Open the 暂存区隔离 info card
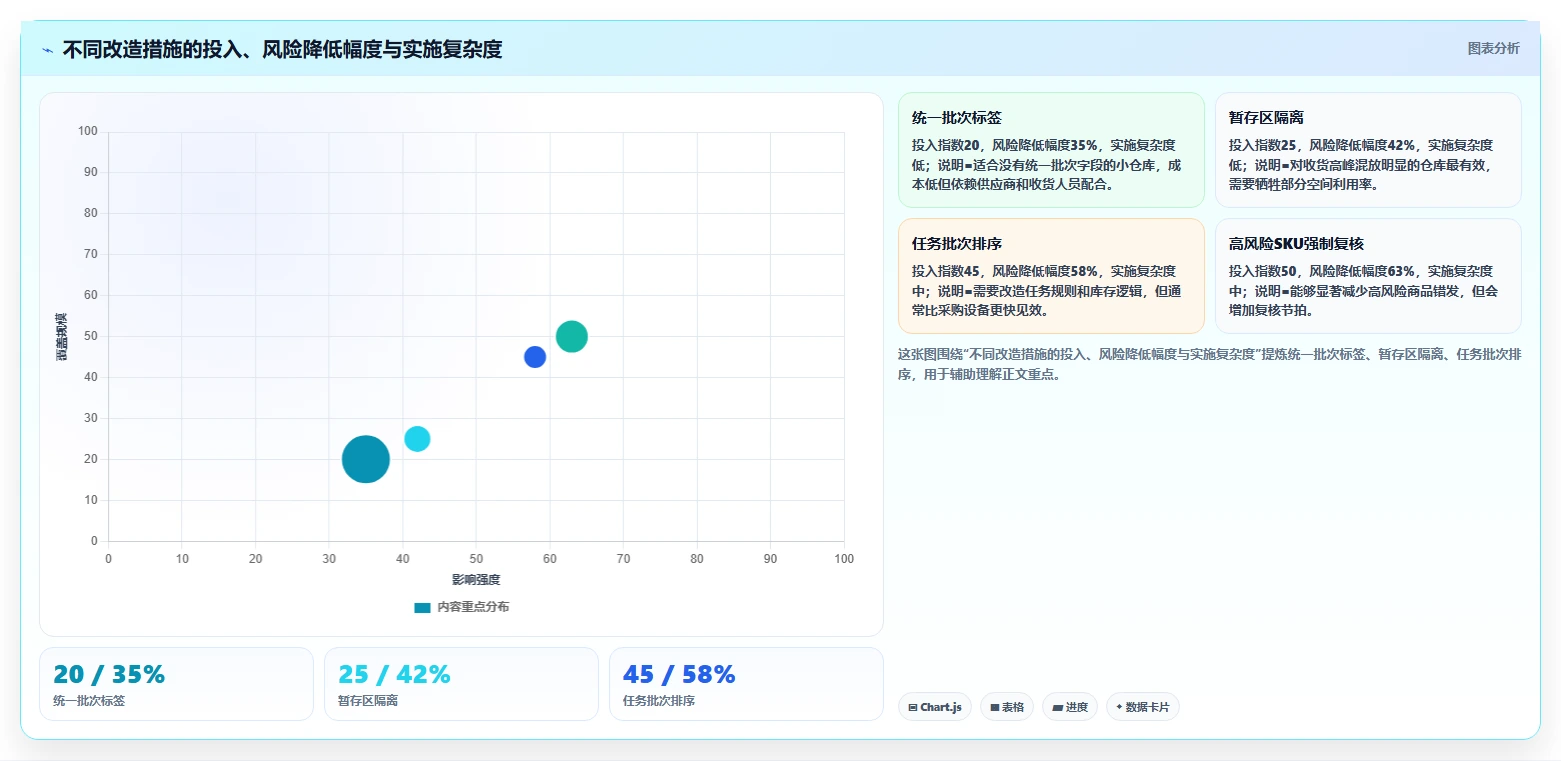This screenshot has width=1561, height=761. pyautogui.click(x=1368, y=150)
